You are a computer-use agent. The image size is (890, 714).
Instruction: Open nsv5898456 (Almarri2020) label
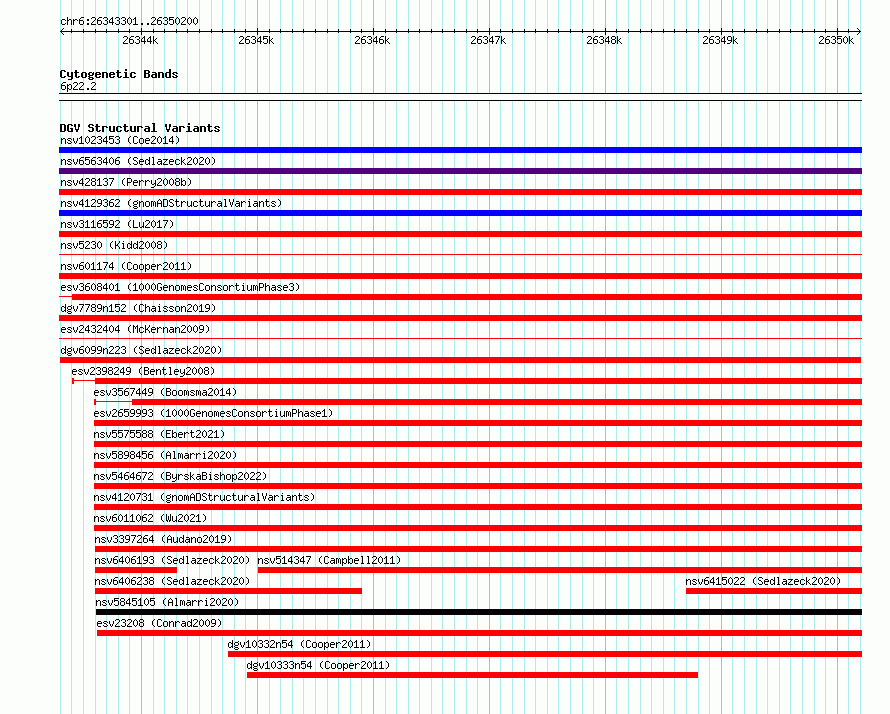click(x=165, y=455)
